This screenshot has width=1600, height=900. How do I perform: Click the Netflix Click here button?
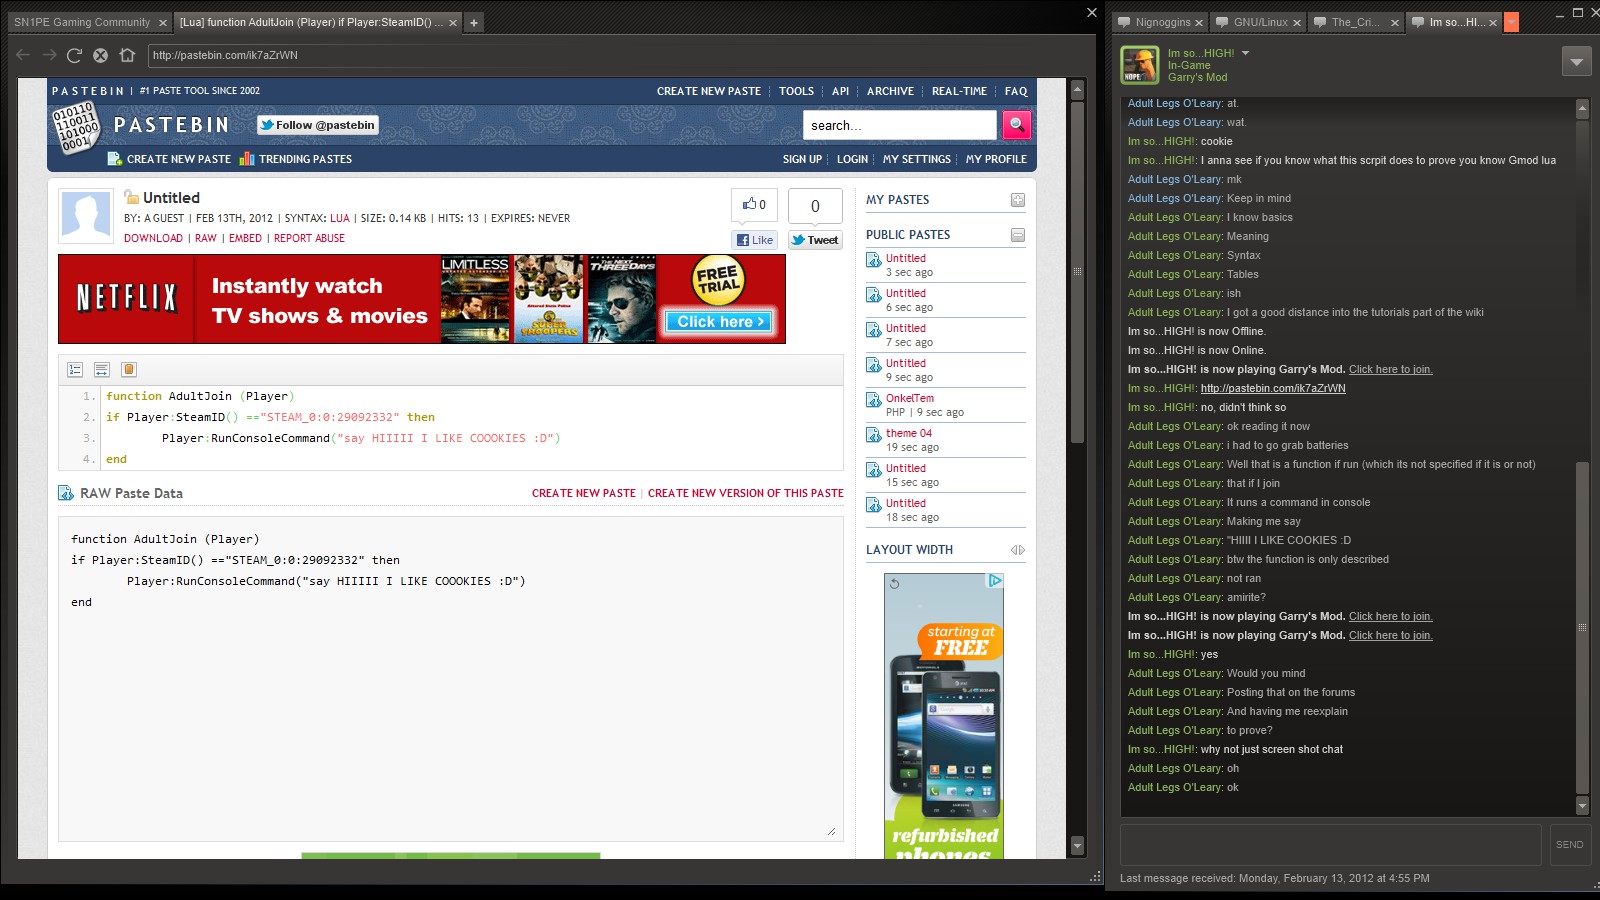point(720,321)
